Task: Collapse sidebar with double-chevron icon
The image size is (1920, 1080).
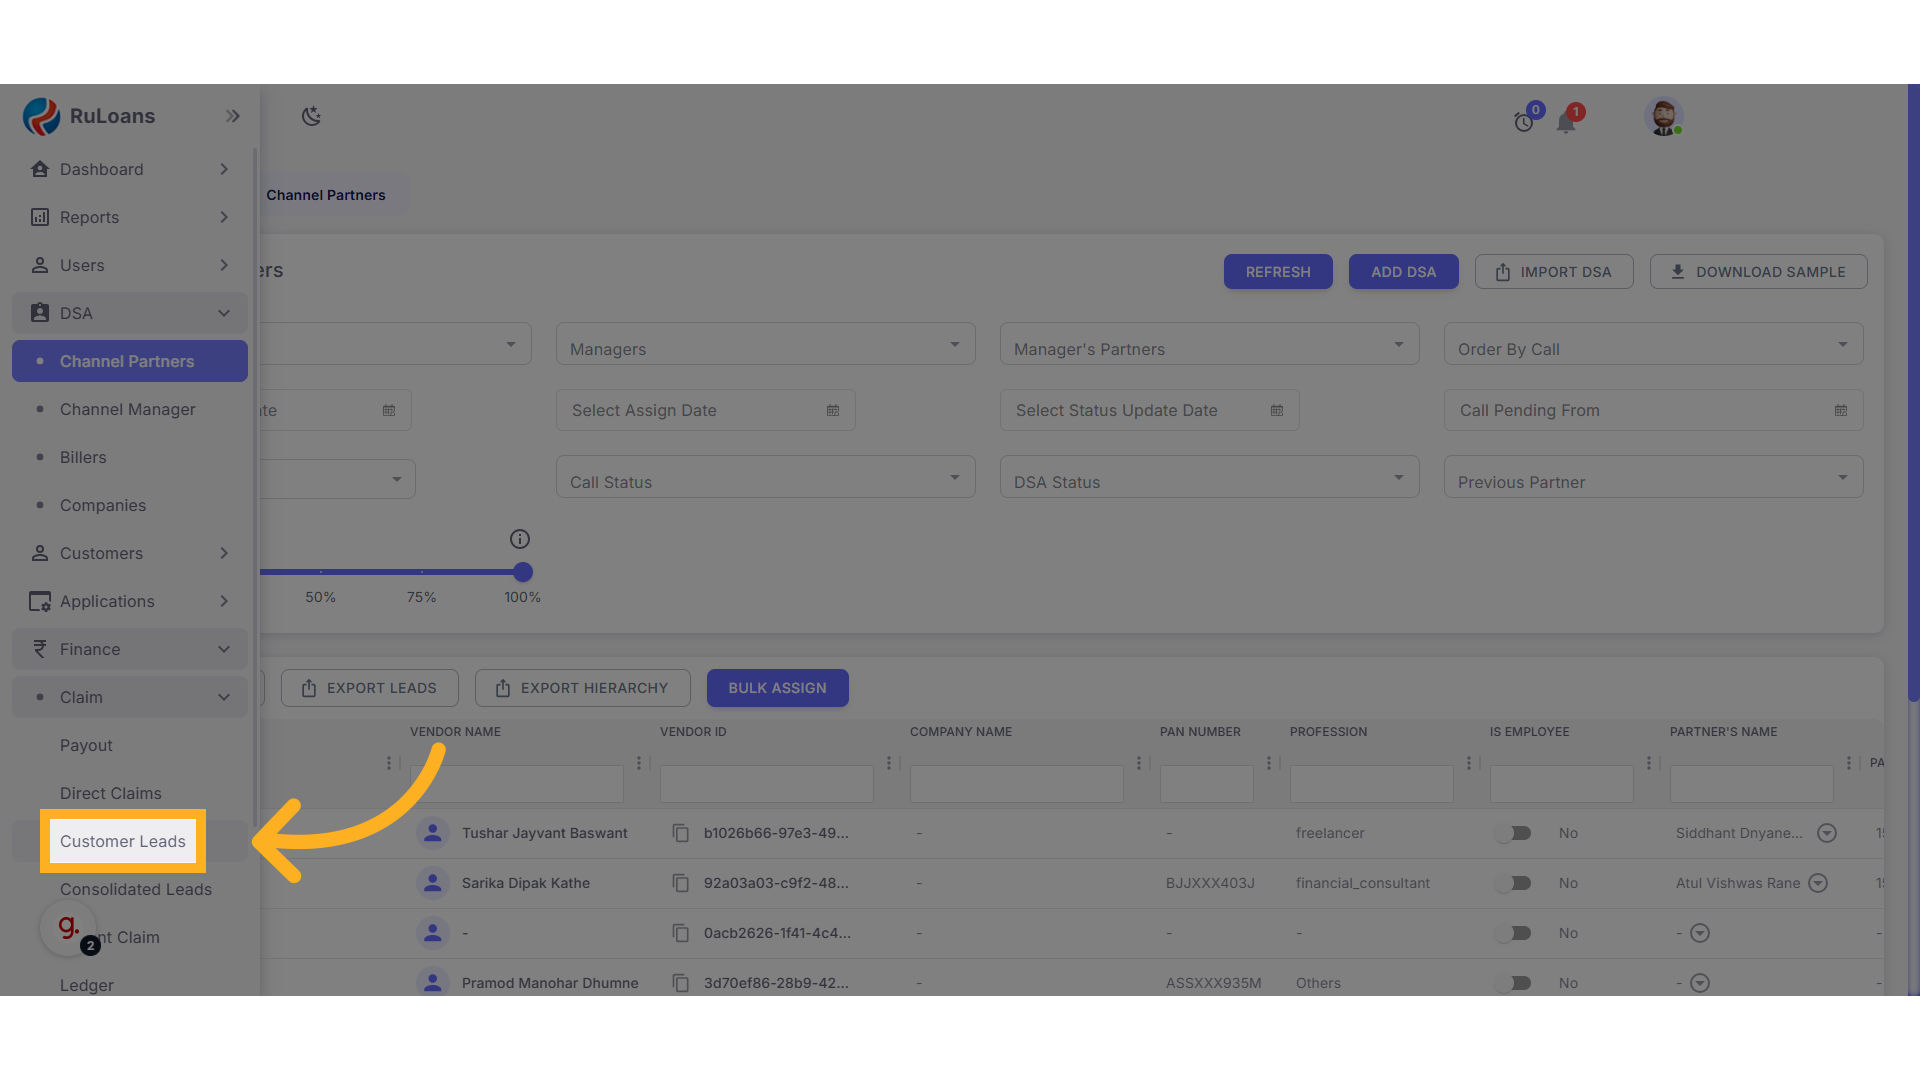Action: (233, 116)
